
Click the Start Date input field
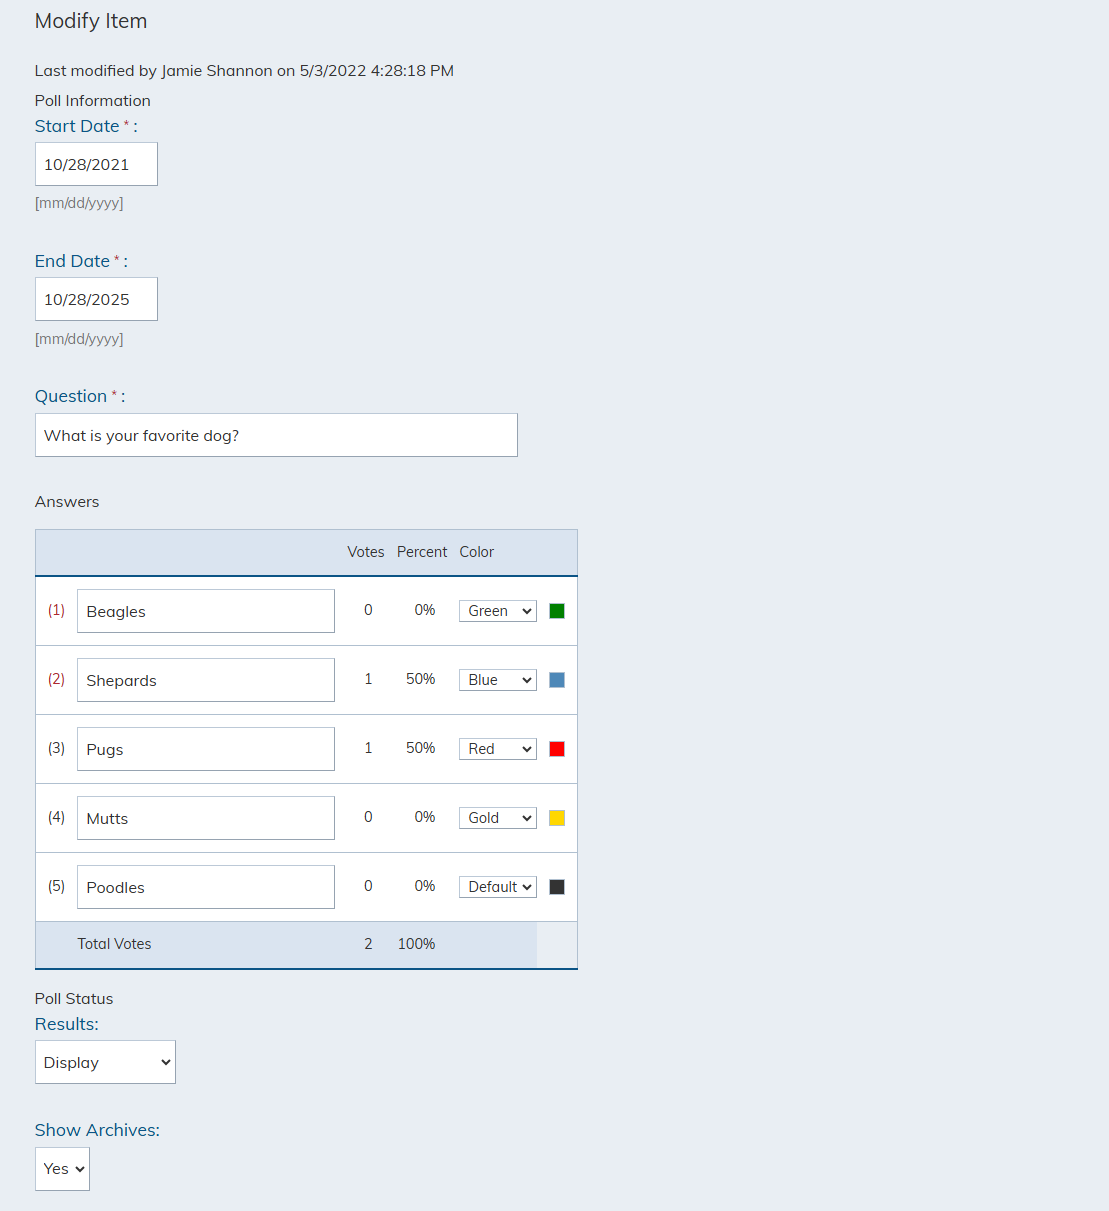(96, 164)
